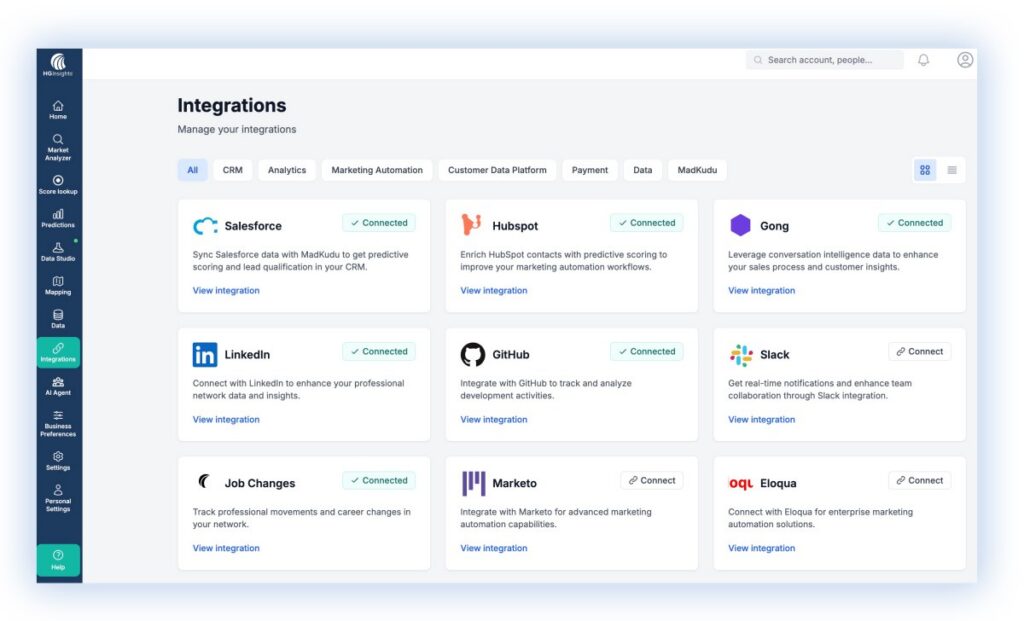
Task: Open Data Studio in sidebar
Action: pos(58,251)
